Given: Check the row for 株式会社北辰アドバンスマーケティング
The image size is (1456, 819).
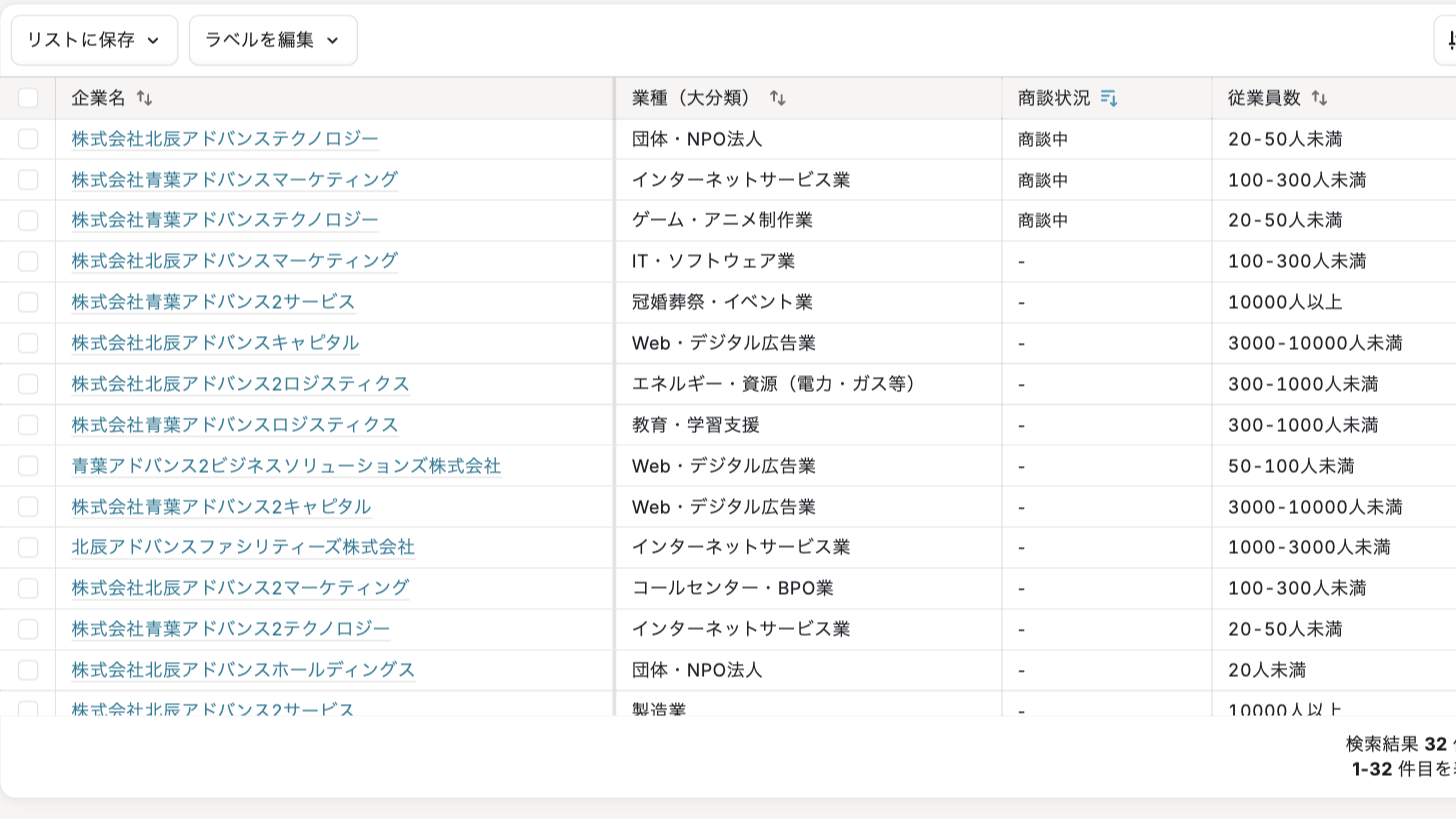Looking at the screenshot, I should tap(28, 261).
